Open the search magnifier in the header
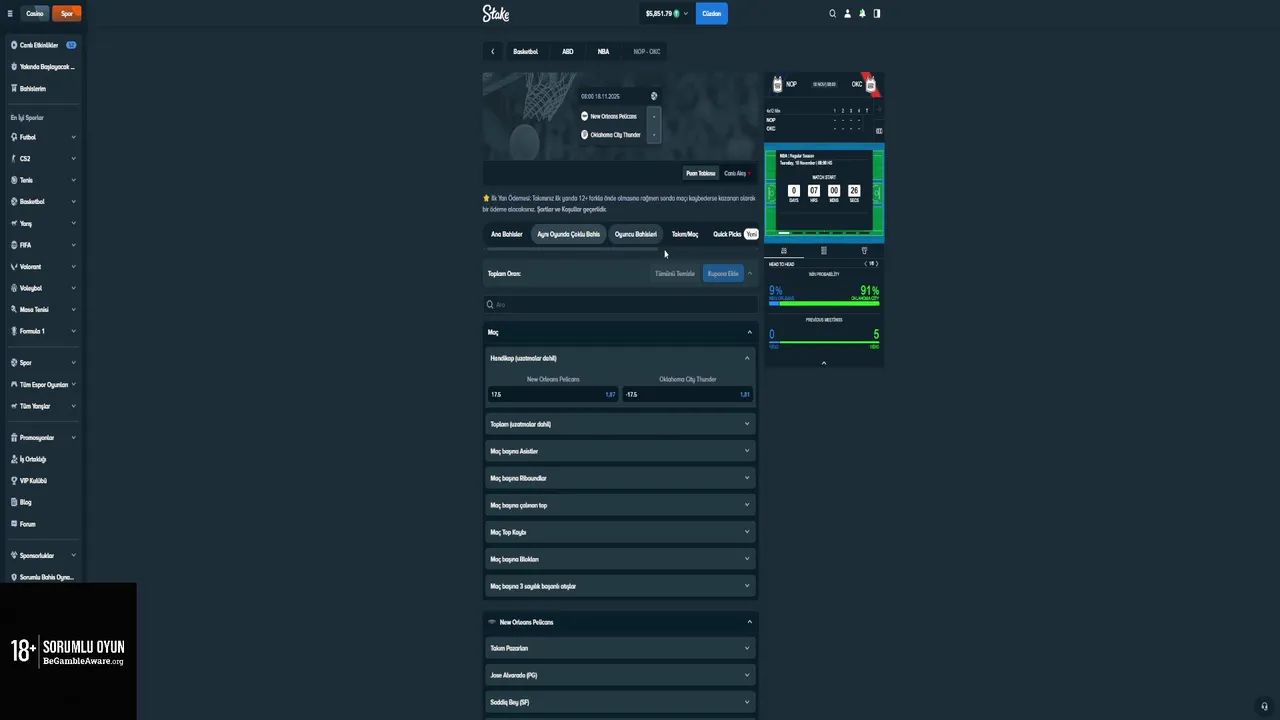Viewport: 1280px width, 720px height. (x=832, y=14)
